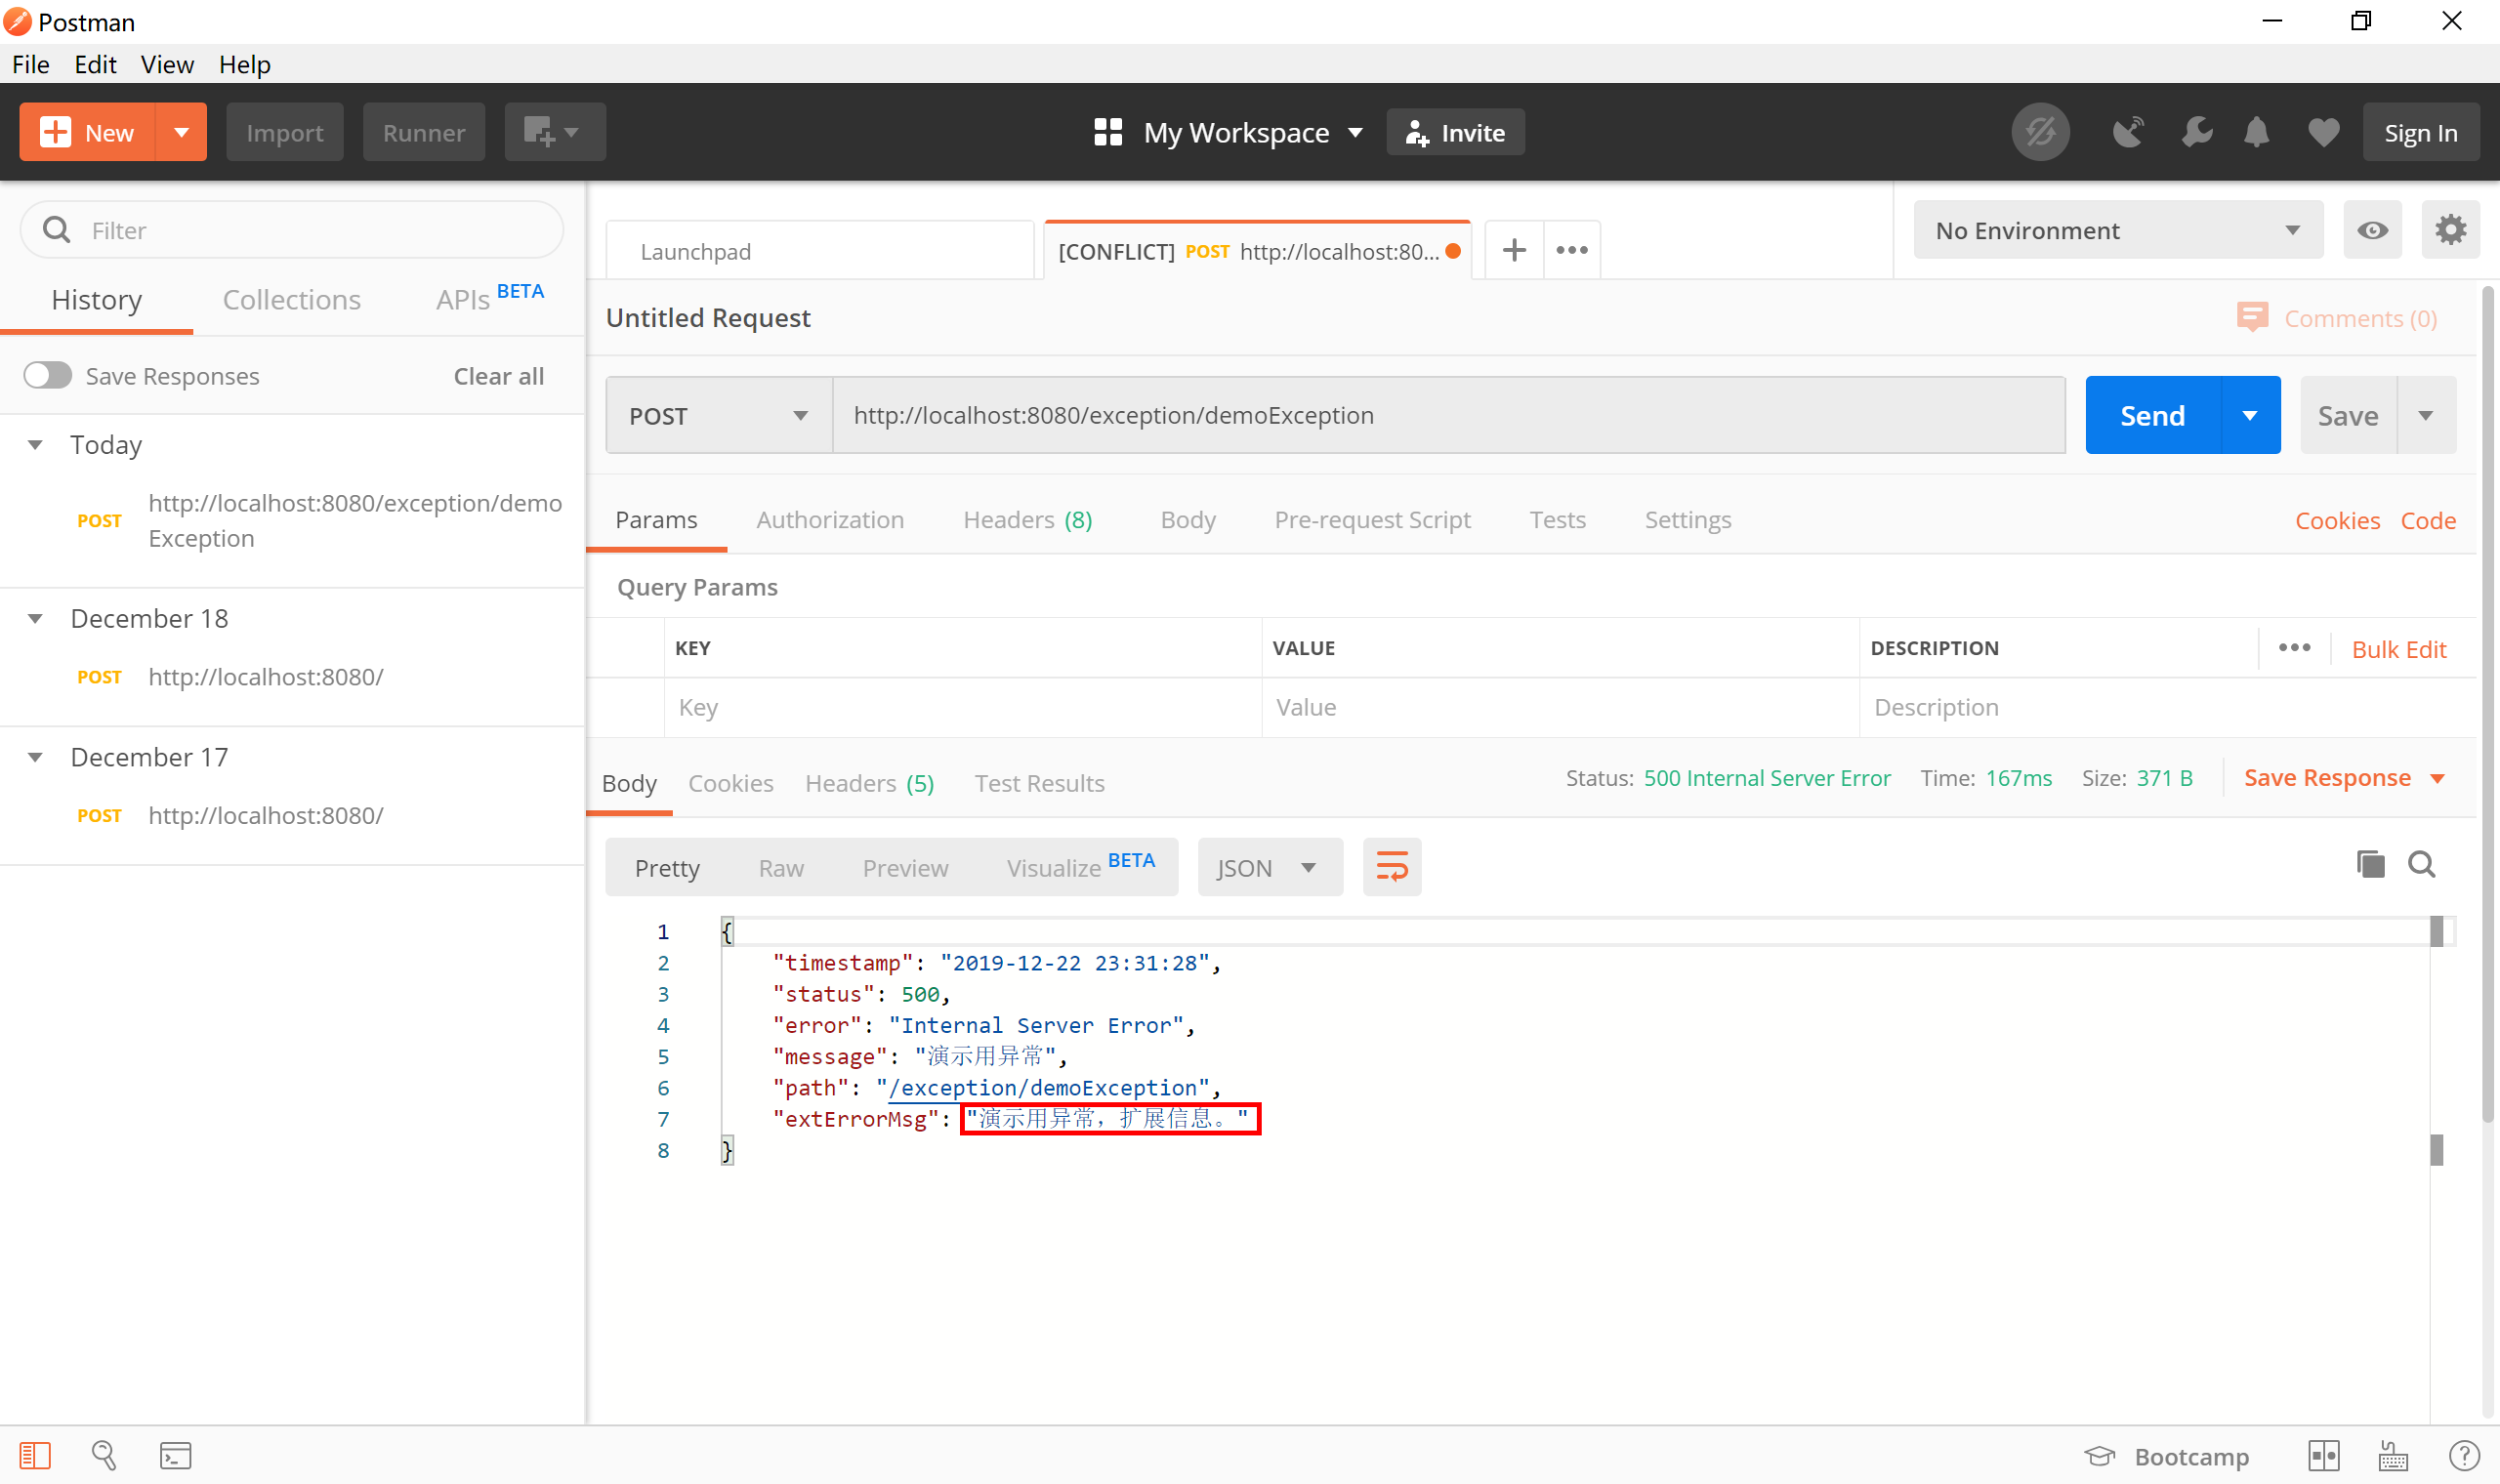Open keyboard shortcuts icon in status bar
The width and height of the screenshot is (2500, 1484).
[x=2392, y=1455]
